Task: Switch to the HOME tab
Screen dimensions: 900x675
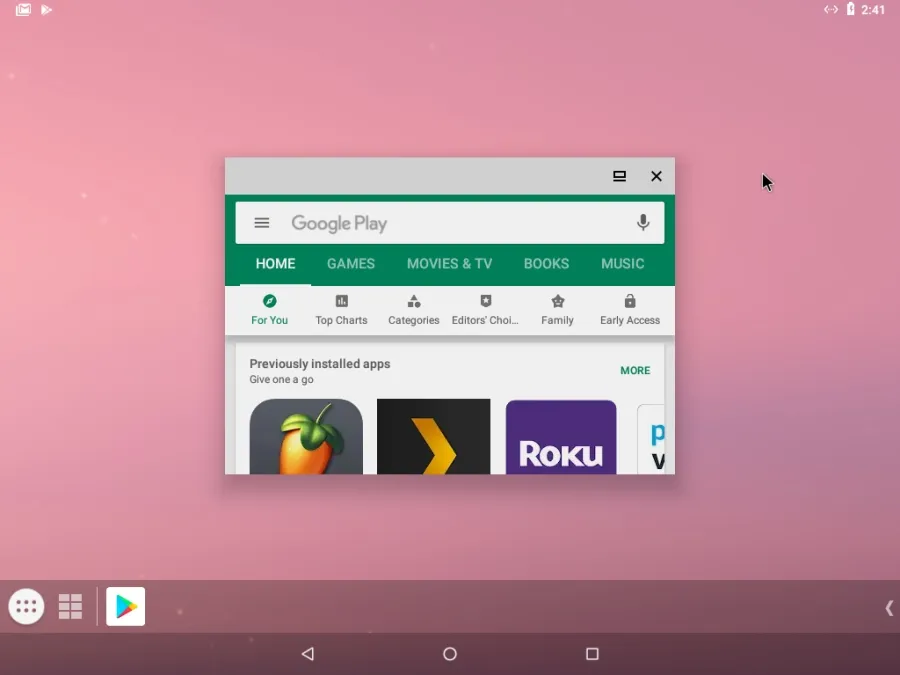Action: (x=276, y=263)
